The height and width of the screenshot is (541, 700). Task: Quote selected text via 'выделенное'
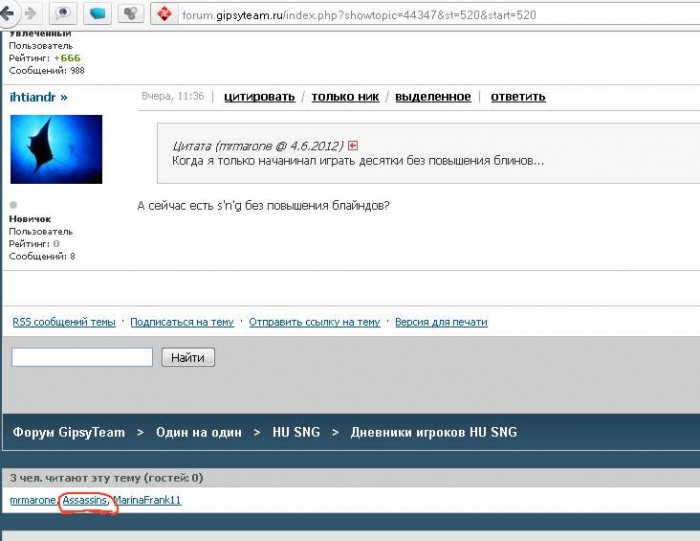(433, 97)
